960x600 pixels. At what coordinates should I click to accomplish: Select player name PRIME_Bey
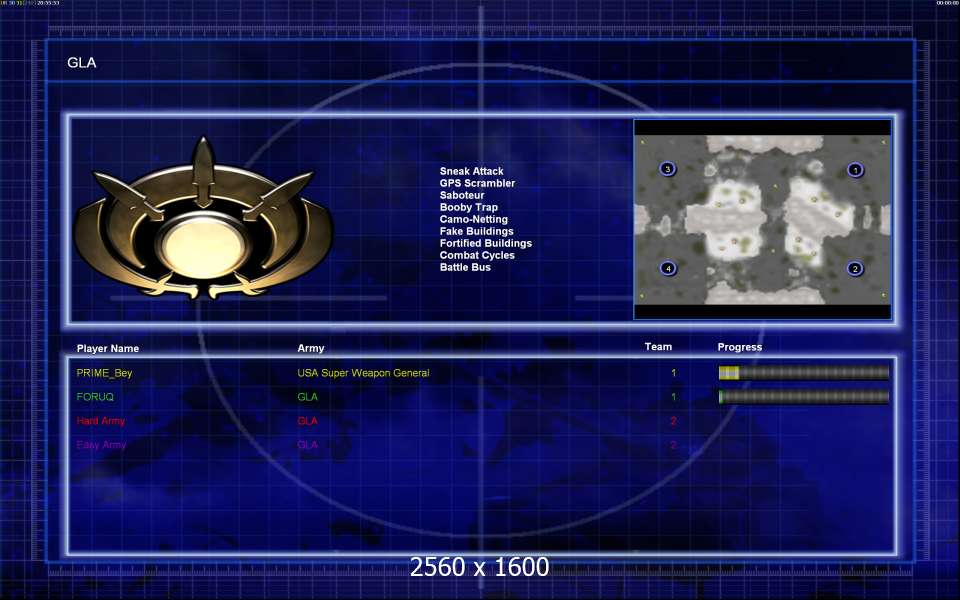pyautogui.click(x=104, y=373)
